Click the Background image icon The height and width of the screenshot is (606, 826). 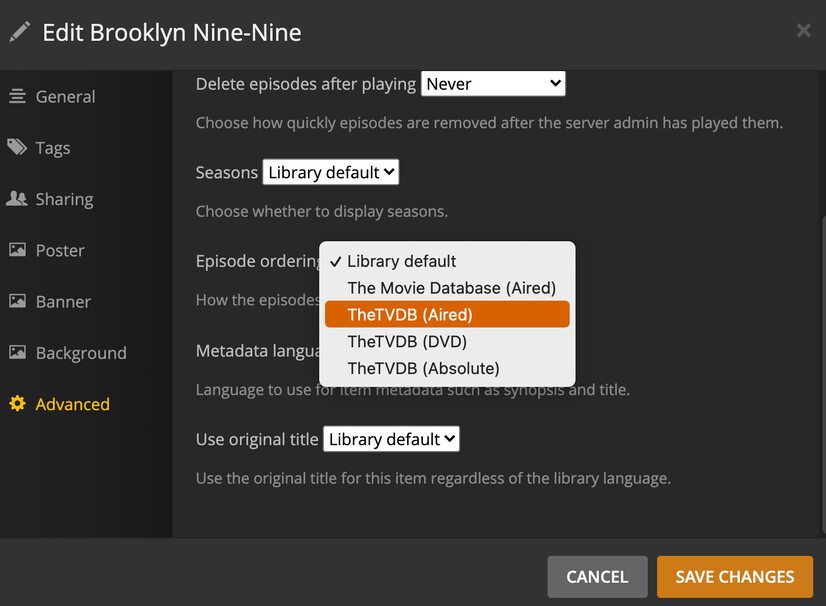[17, 353]
